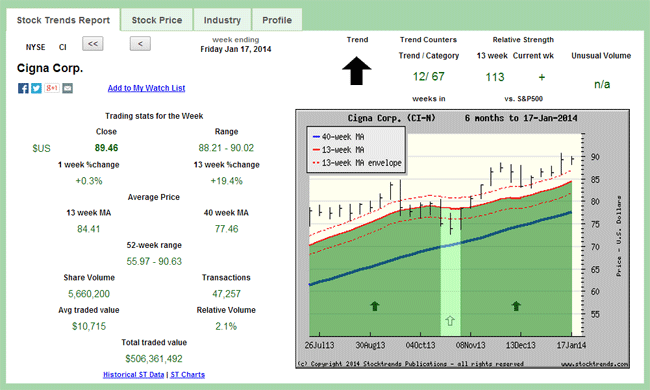Click the current week plus sign
The width and height of the screenshot is (650, 390).
541,77
